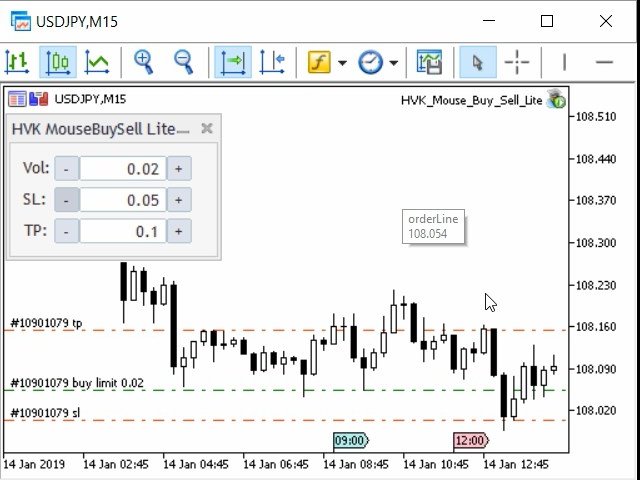The width and height of the screenshot is (640, 480).
Task: Select the #10901079 buy limit 0.02 label
Action: tap(77, 383)
